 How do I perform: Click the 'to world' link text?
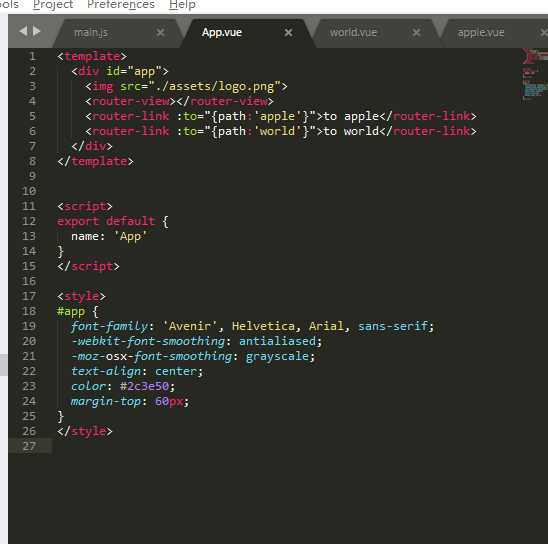(351, 131)
